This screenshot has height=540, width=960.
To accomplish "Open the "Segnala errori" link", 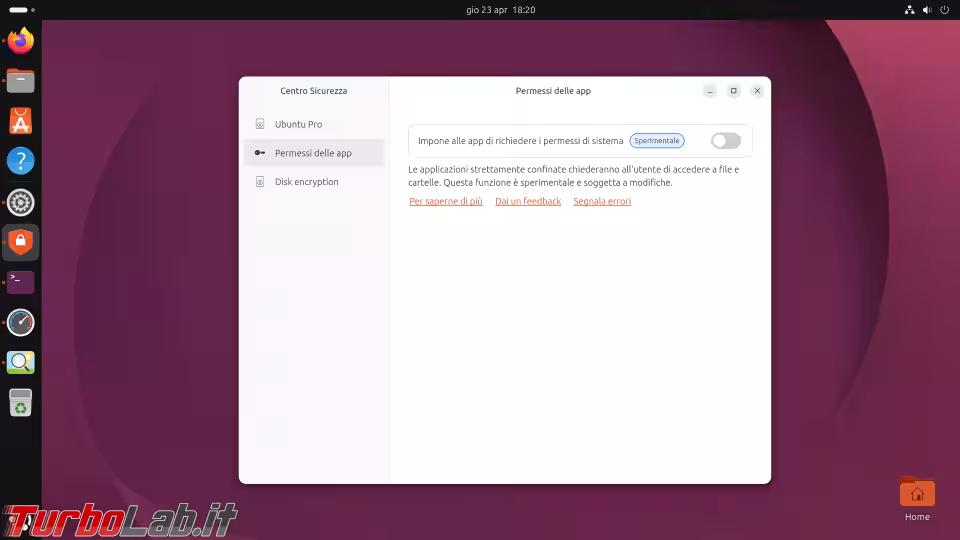I will click(x=602, y=202).
